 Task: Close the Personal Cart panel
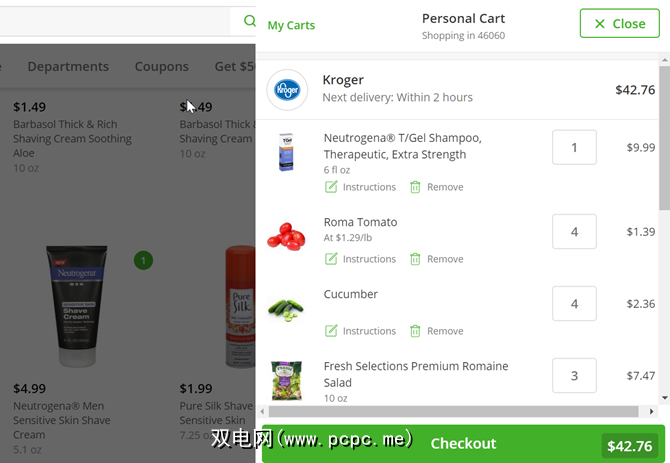point(620,23)
